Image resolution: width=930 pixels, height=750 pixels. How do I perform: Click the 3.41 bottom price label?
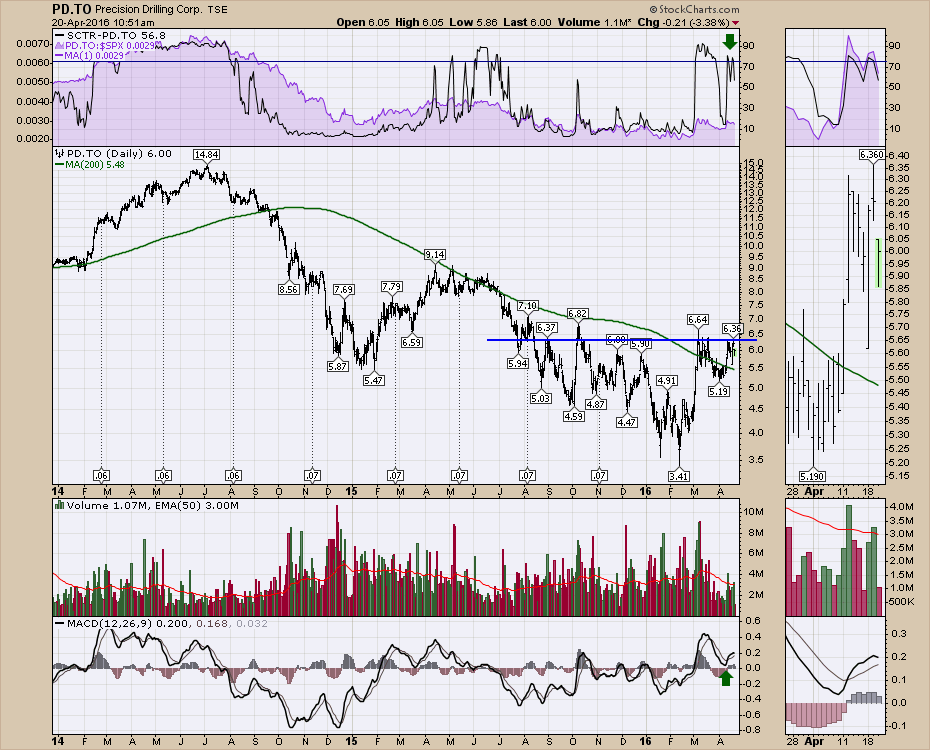[679, 475]
